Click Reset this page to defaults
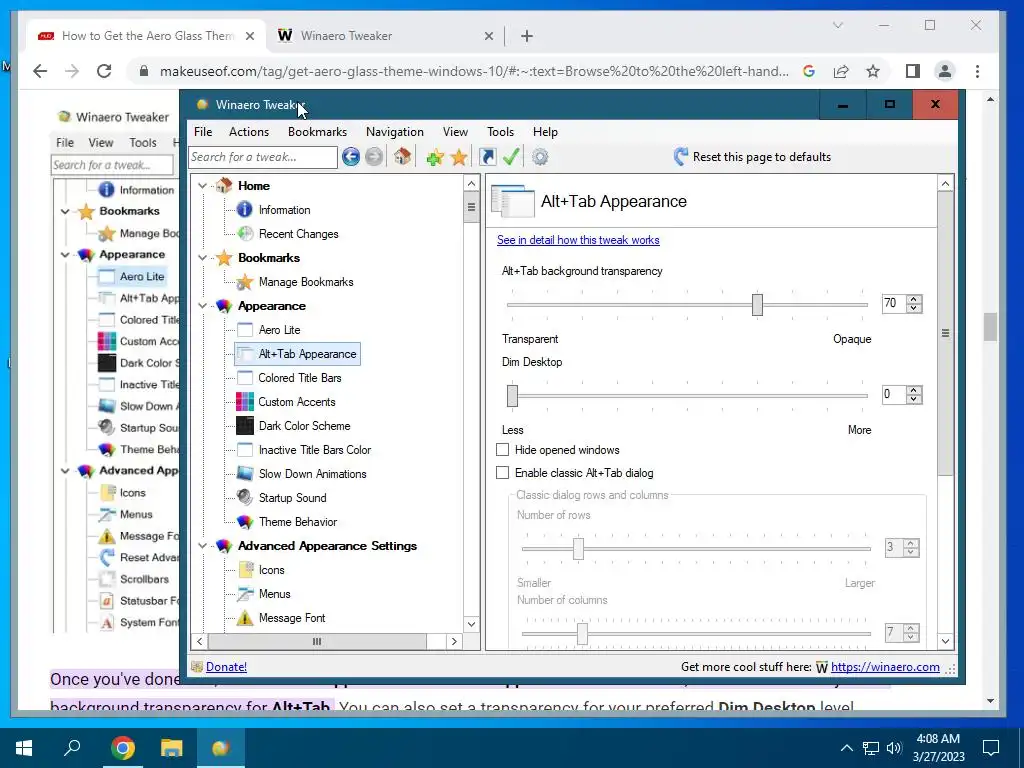 tap(752, 157)
